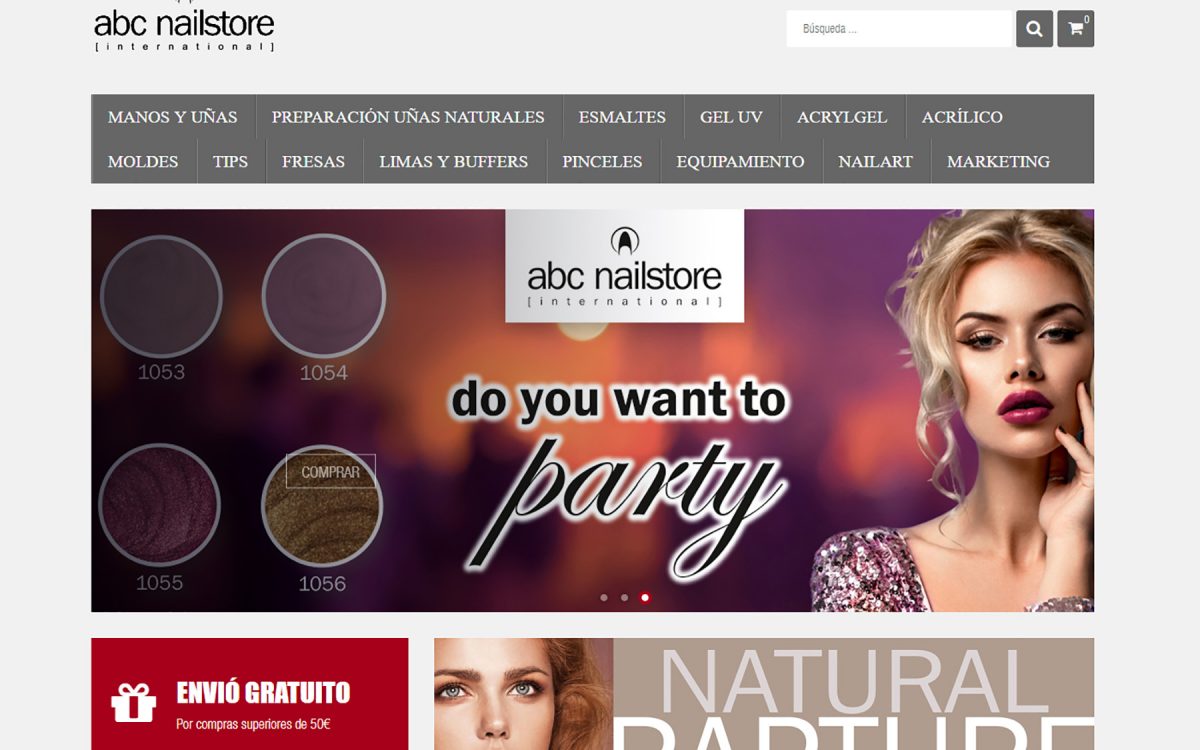Select color swatch 1055
This screenshot has height=750, width=1200.
(x=160, y=505)
